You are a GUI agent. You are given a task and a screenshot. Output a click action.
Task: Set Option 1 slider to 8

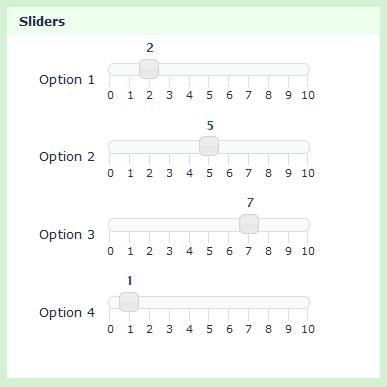point(268,69)
